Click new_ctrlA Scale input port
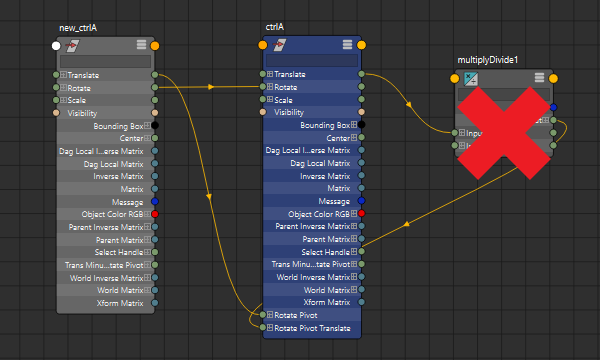The height and width of the screenshot is (360, 600). click(x=56, y=100)
